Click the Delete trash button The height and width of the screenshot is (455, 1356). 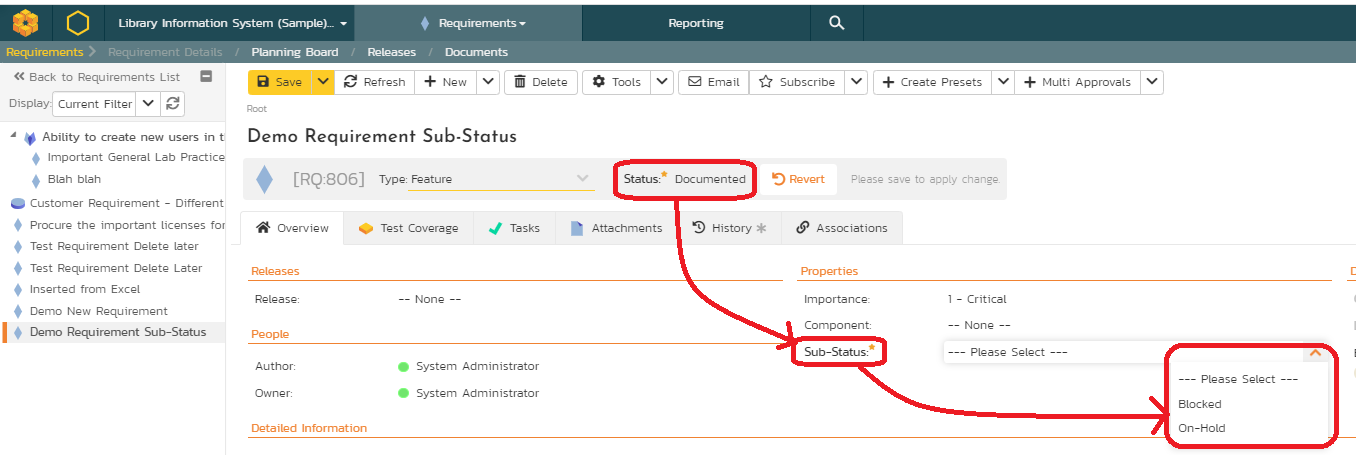(x=540, y=82)
